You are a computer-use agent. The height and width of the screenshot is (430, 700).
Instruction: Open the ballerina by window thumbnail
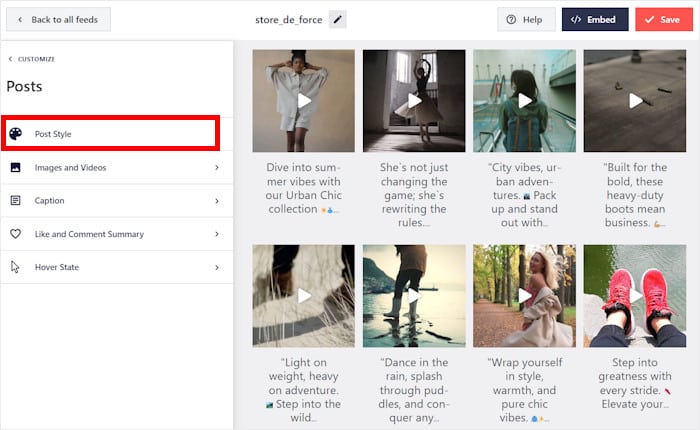pyautogui.click(x=414, y=101)
